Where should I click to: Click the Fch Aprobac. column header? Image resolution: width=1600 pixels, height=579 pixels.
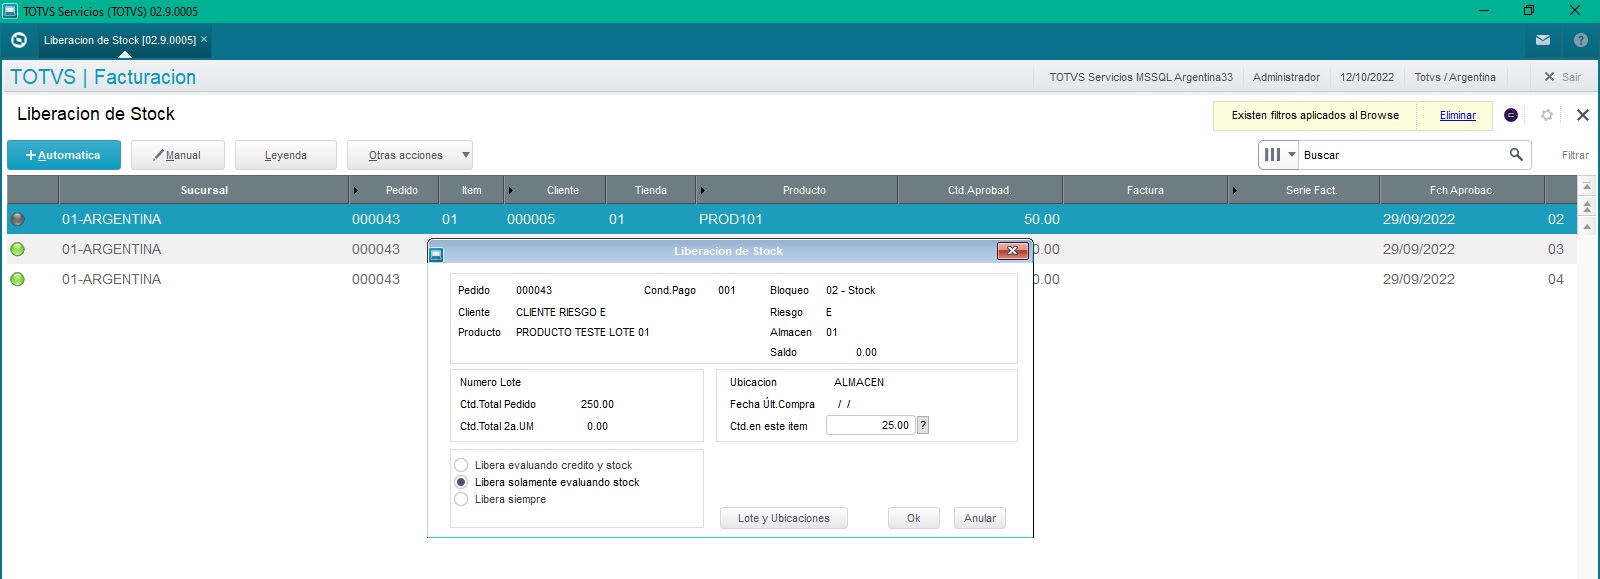[1462, 190]
